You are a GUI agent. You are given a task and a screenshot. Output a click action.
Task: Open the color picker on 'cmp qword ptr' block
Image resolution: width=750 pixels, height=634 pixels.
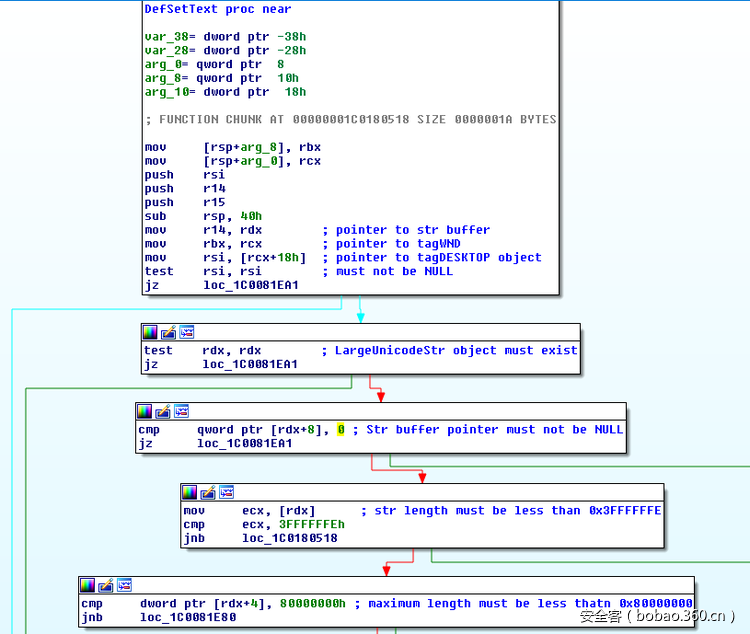pos(145,411)
